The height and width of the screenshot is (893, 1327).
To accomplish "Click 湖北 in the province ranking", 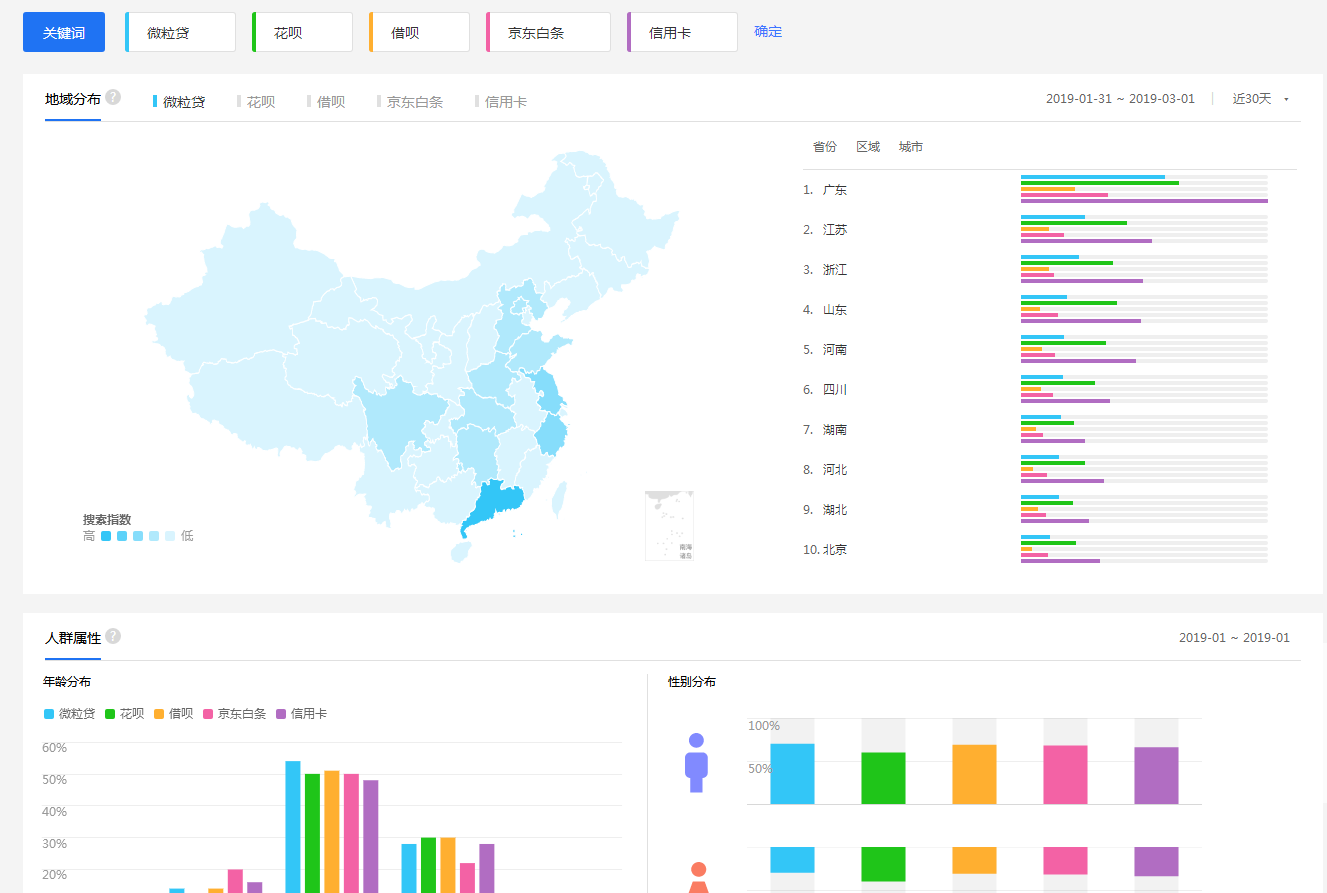I will coord(835,510).
